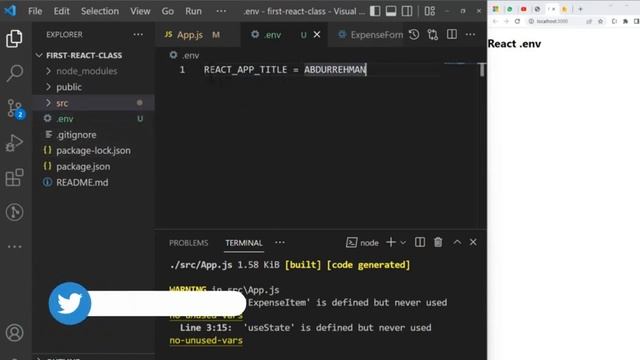
Task: Click Explorer panel more actions ellipsis
Action: pyautogui.click(x=138, y=35)
